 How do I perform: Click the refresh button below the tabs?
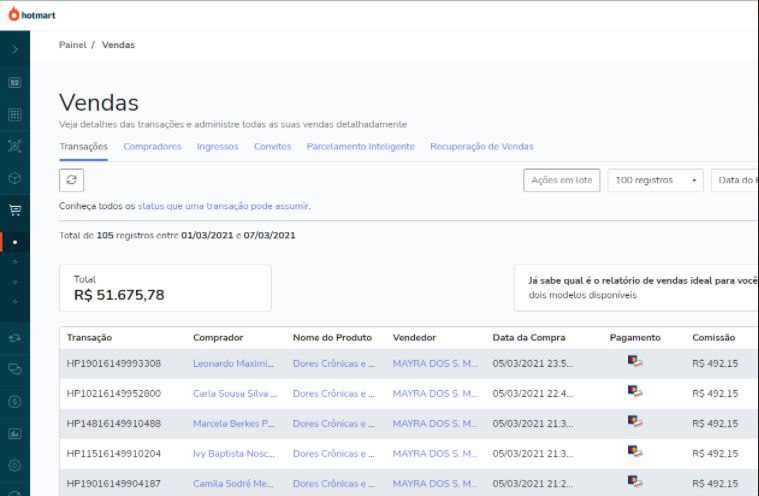(71, 180)
